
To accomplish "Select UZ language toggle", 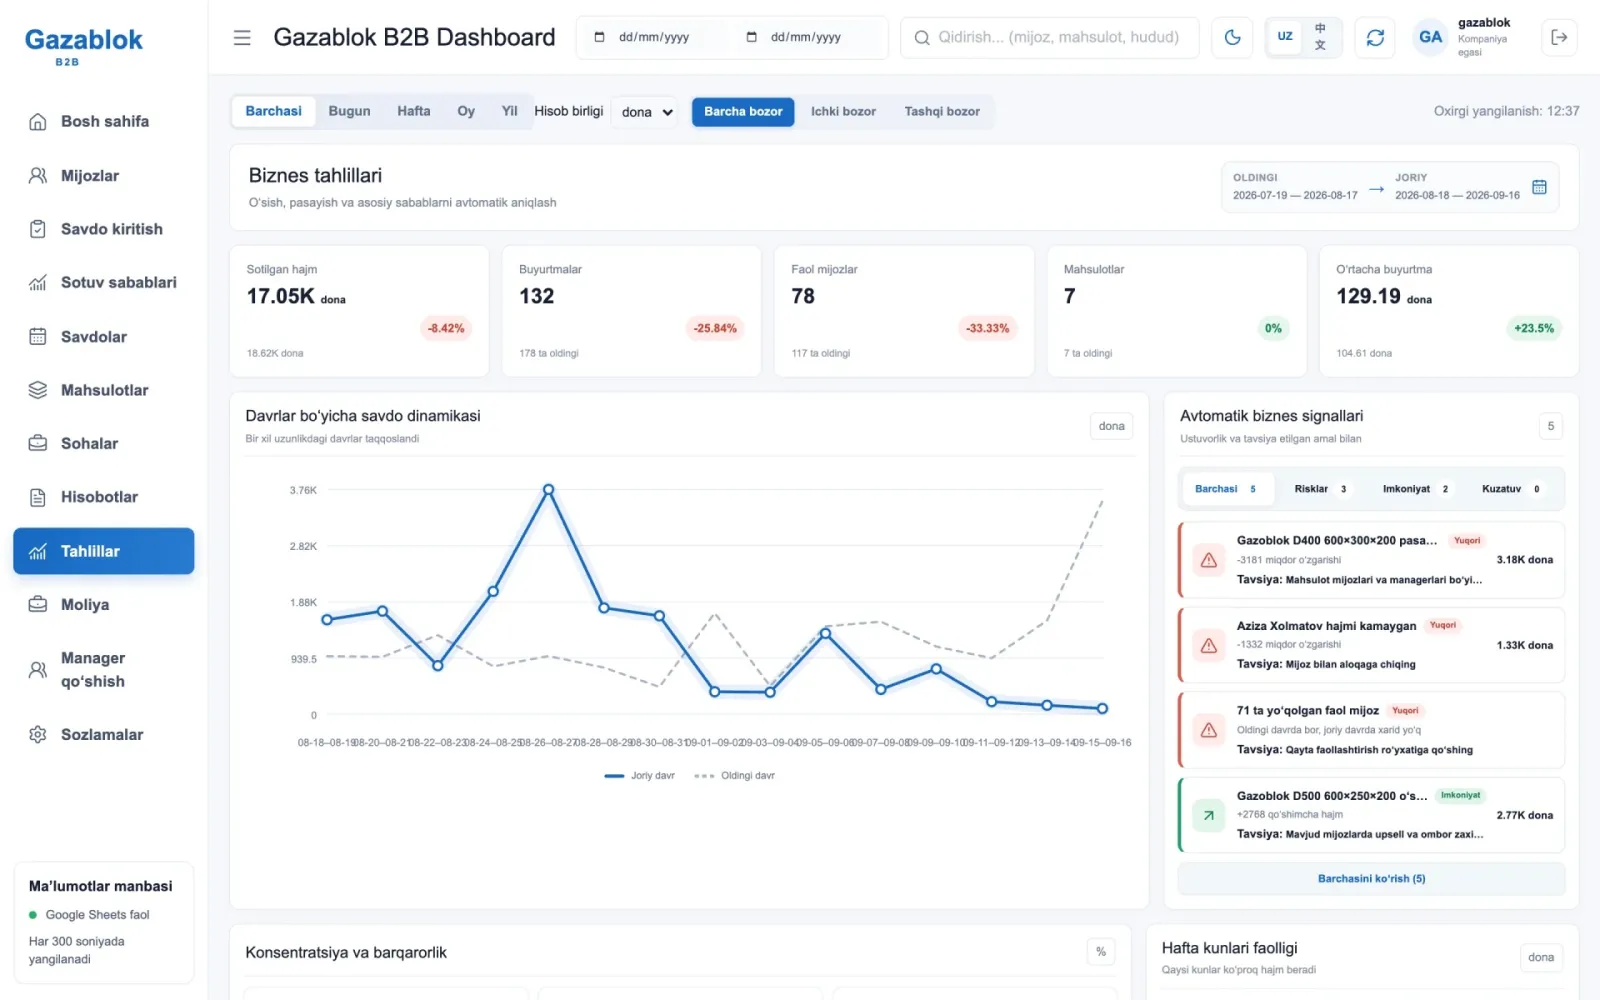I will point(1285,37).
